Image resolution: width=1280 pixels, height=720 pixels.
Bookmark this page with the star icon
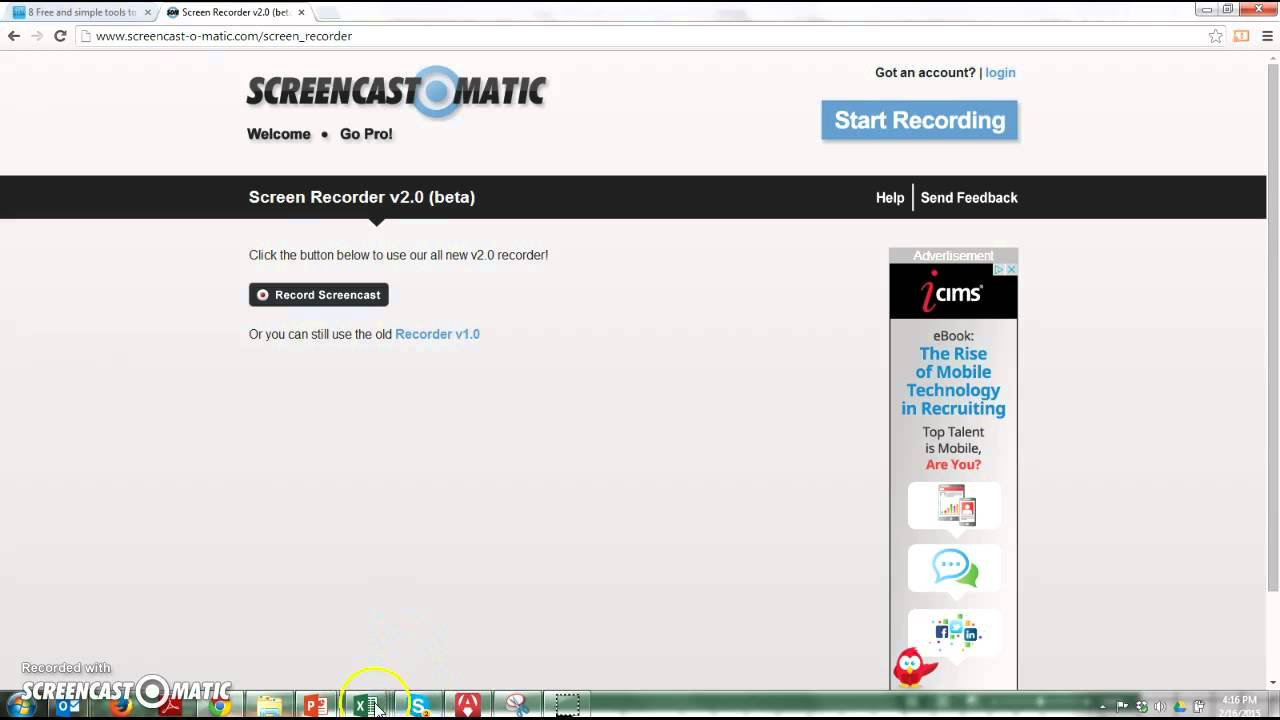click(1215, 36)
